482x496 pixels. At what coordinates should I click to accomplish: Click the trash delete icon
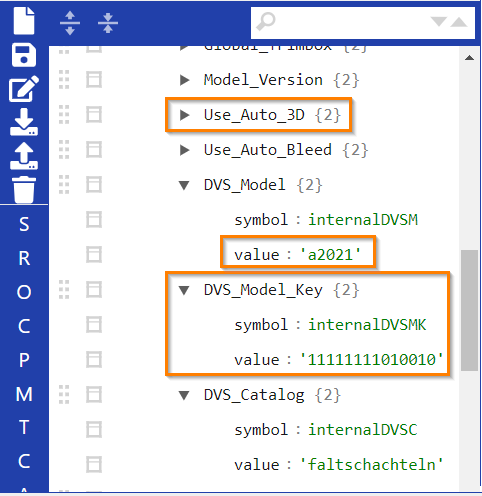point(24,190)
